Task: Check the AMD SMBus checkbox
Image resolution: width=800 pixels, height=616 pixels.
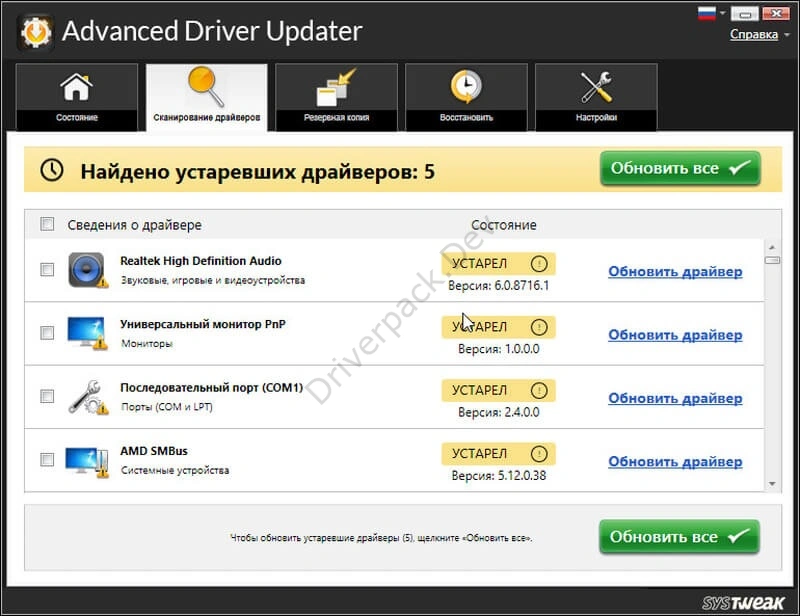Action: 47,459
